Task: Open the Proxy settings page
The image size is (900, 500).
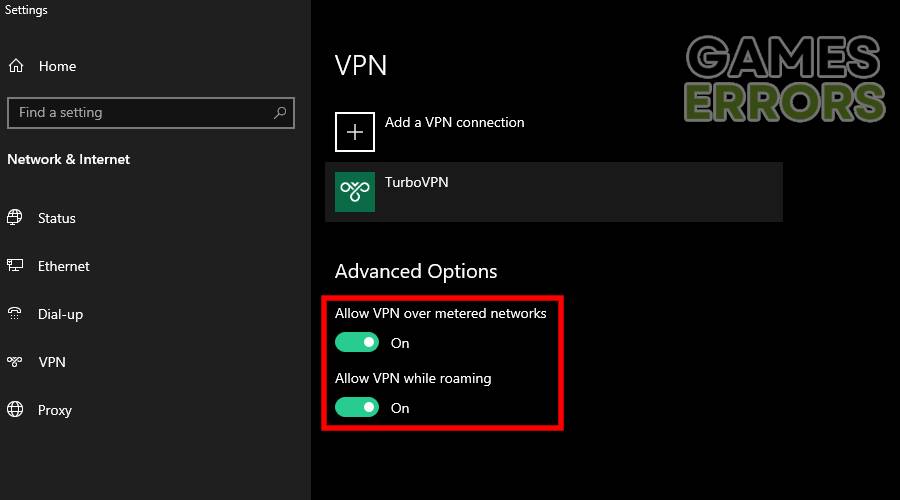Action: pyautogui.click(x=55, y=410)
